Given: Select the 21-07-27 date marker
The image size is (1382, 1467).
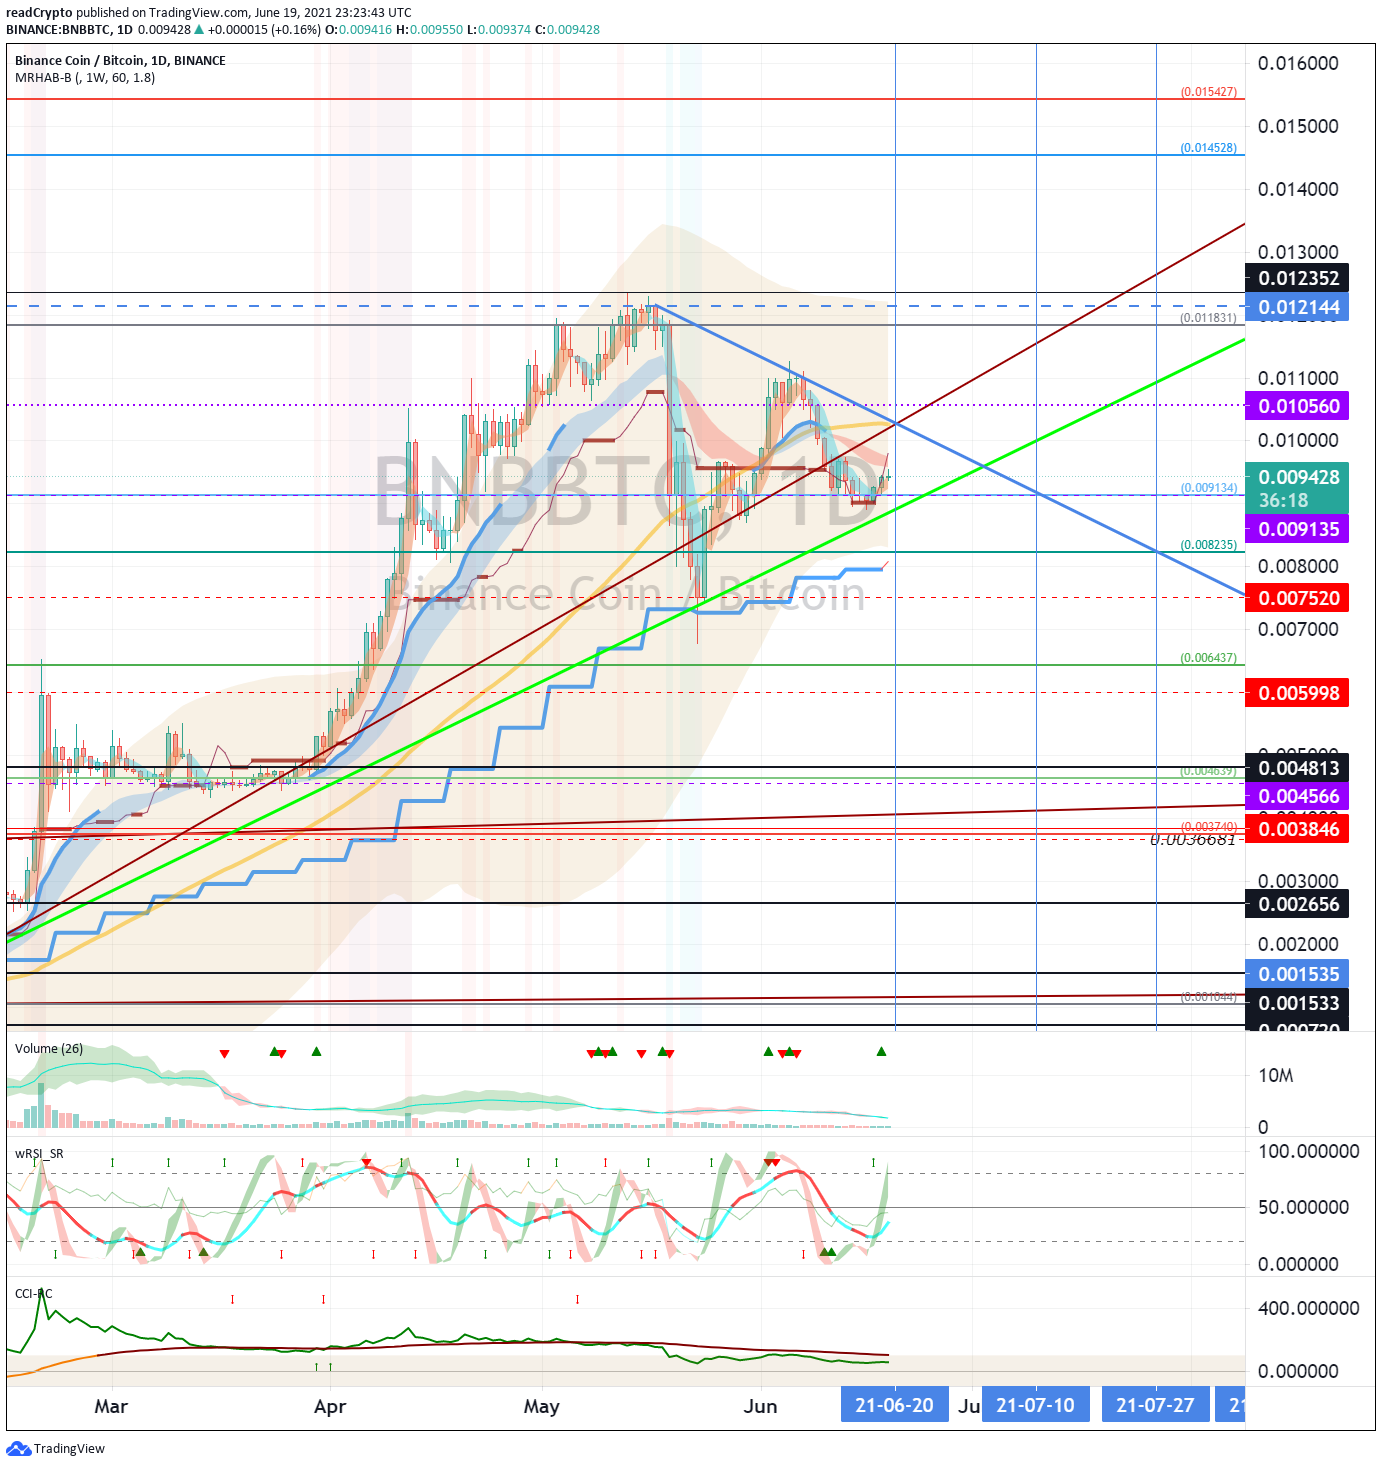Looking at the screenshot, I should (1155, 1405).
